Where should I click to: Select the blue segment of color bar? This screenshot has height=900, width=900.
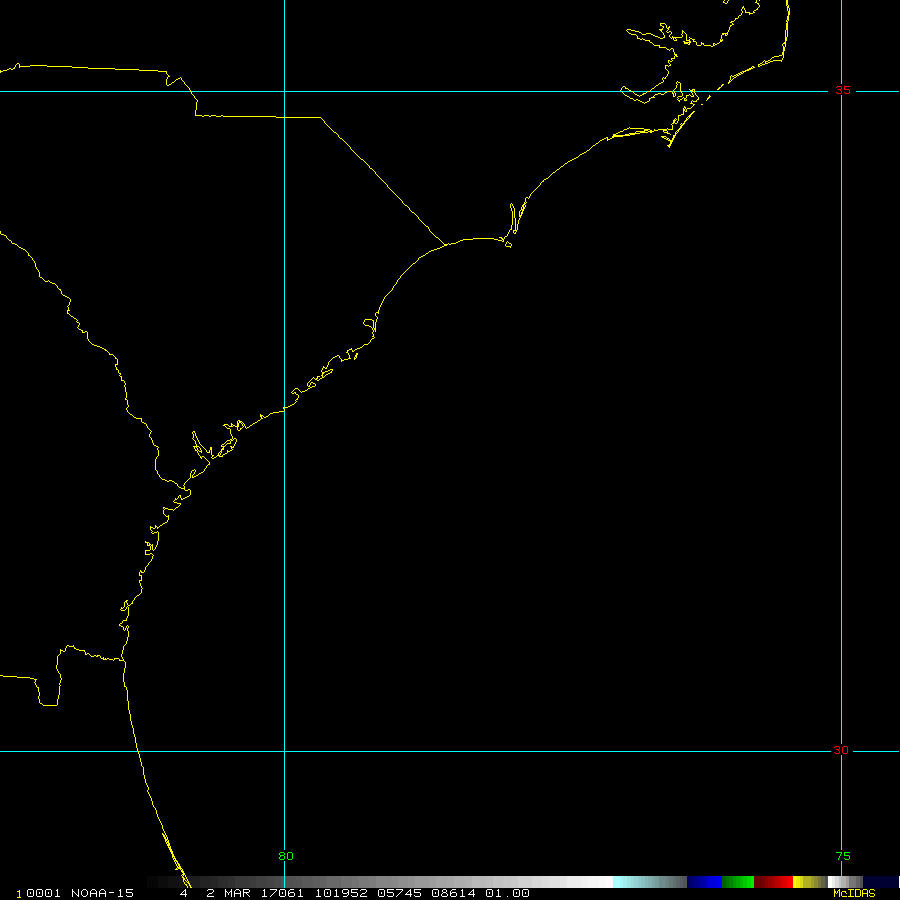click(x=704, y=882)
